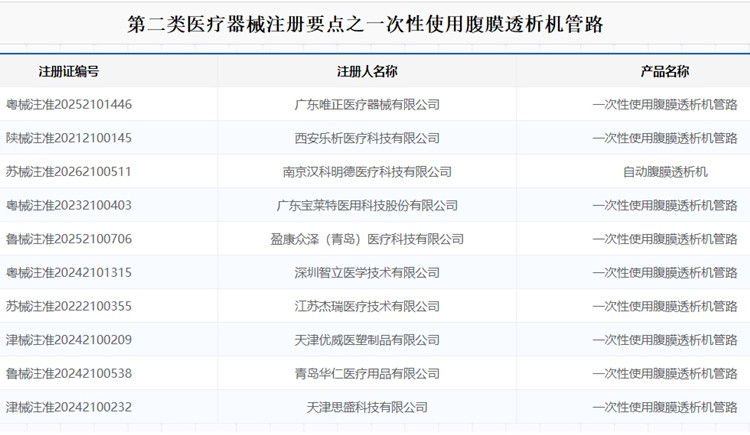
Task: Click registrant 广东宝莱特医用科技股份有限公司
Action: pyautogui.click(x=367, y=205)
